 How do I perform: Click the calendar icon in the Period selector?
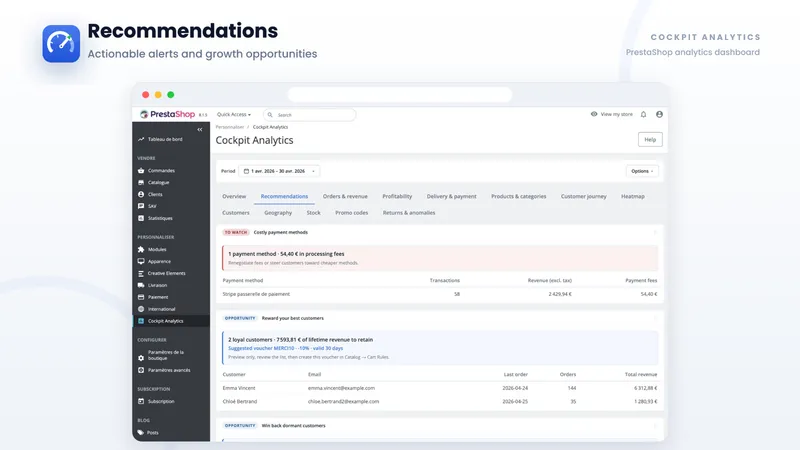[246, 171]
